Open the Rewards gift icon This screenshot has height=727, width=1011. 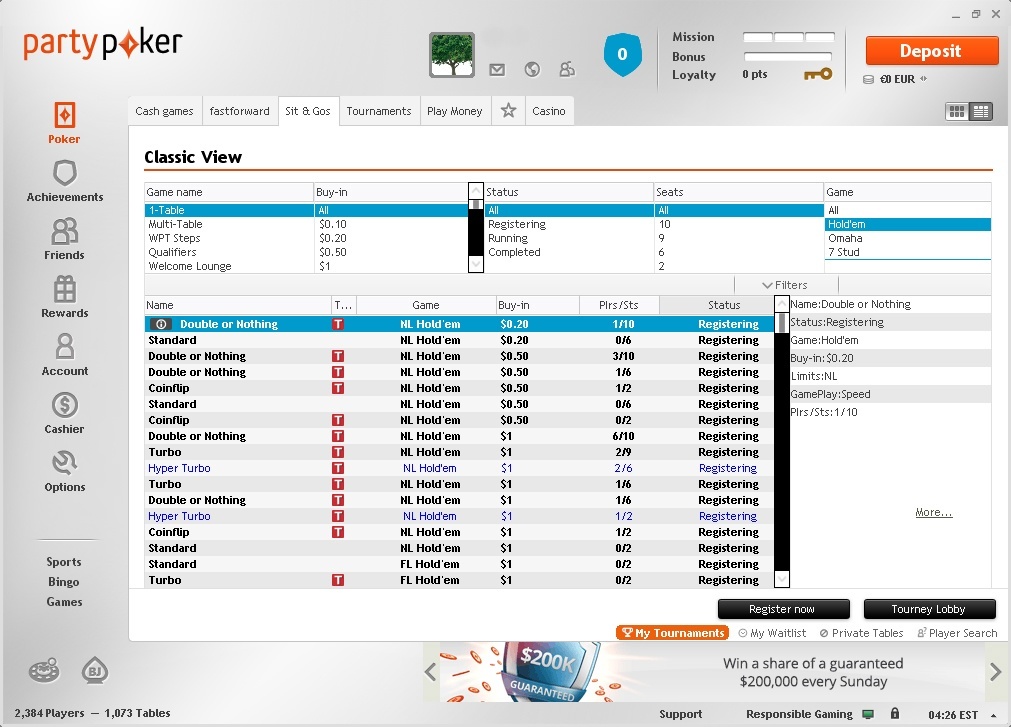[x=64, y=289]
